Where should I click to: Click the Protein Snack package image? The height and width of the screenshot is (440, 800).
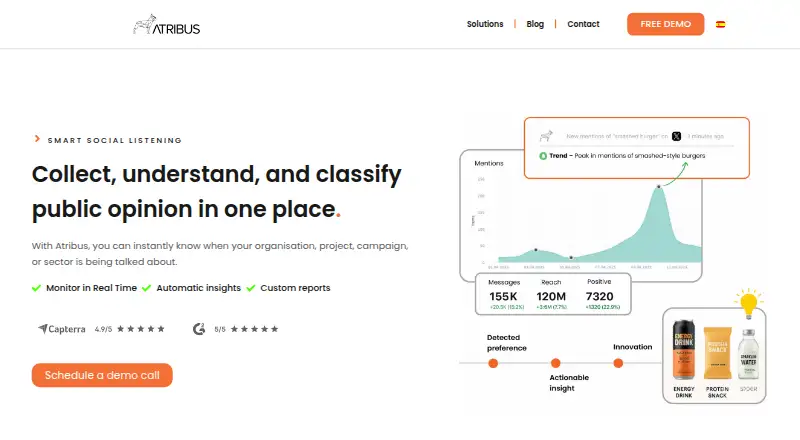click(x=717, y=353)
